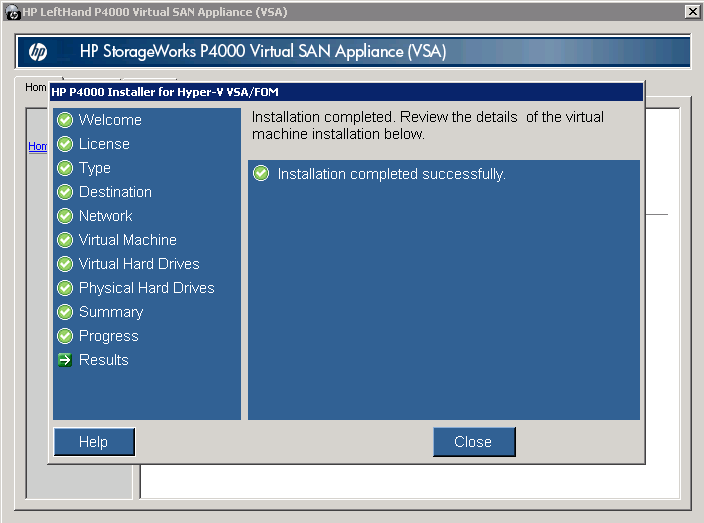This screenshot has width=704, height=523.
Task: Select the Virtual Hard Drives step label
Action: click(139, 264)
